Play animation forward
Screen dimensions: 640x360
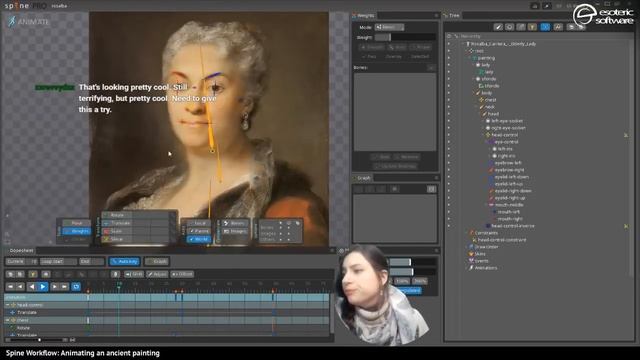coord(43,287)
